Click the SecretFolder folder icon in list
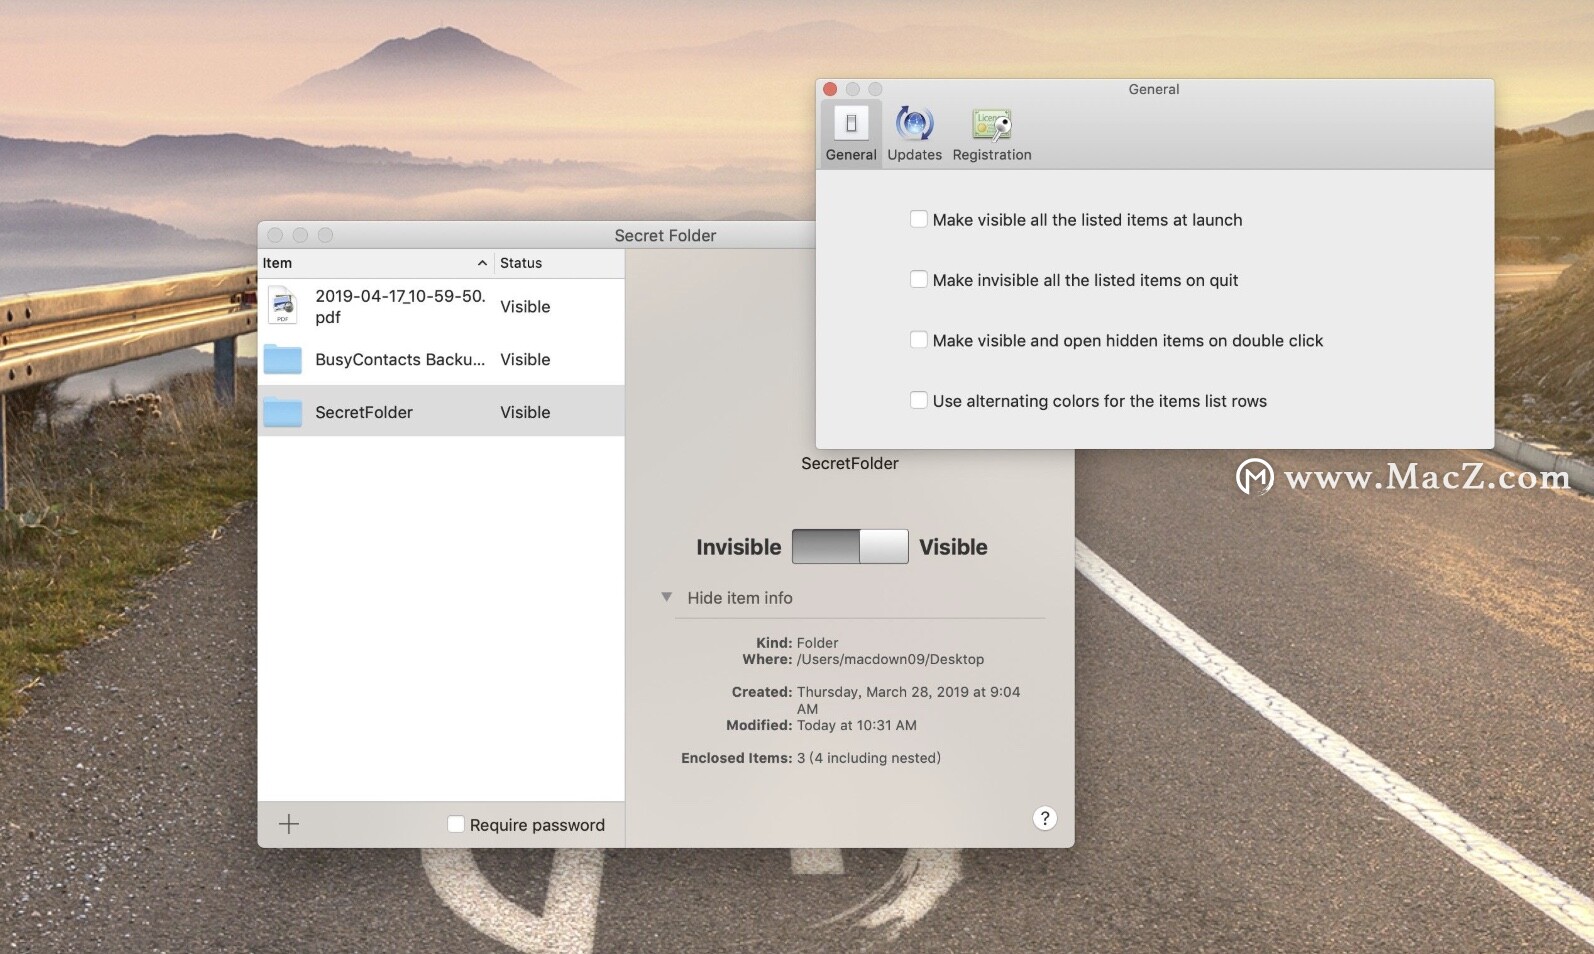Viewport: 1594px width, 954px height. tap(283, 412)
